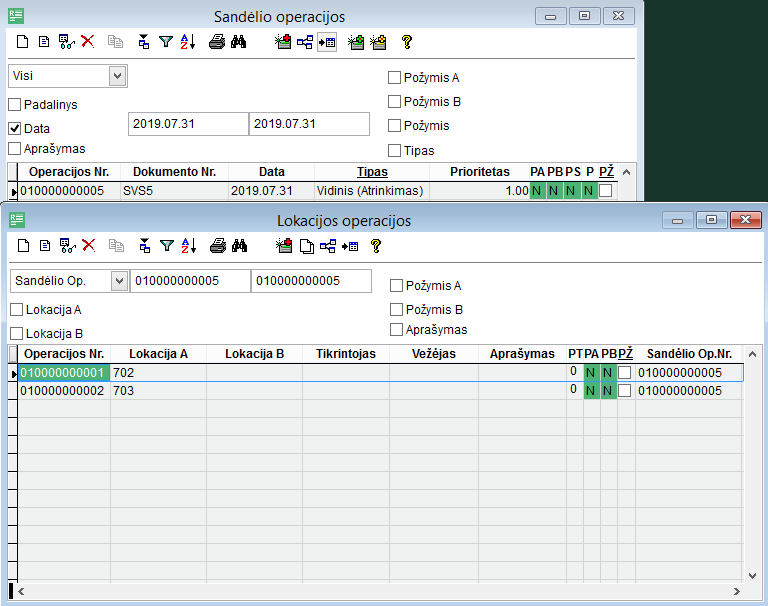
Task: Toggle the Tipas checkbox in Sandėlio operacijos
Action: 395,150
